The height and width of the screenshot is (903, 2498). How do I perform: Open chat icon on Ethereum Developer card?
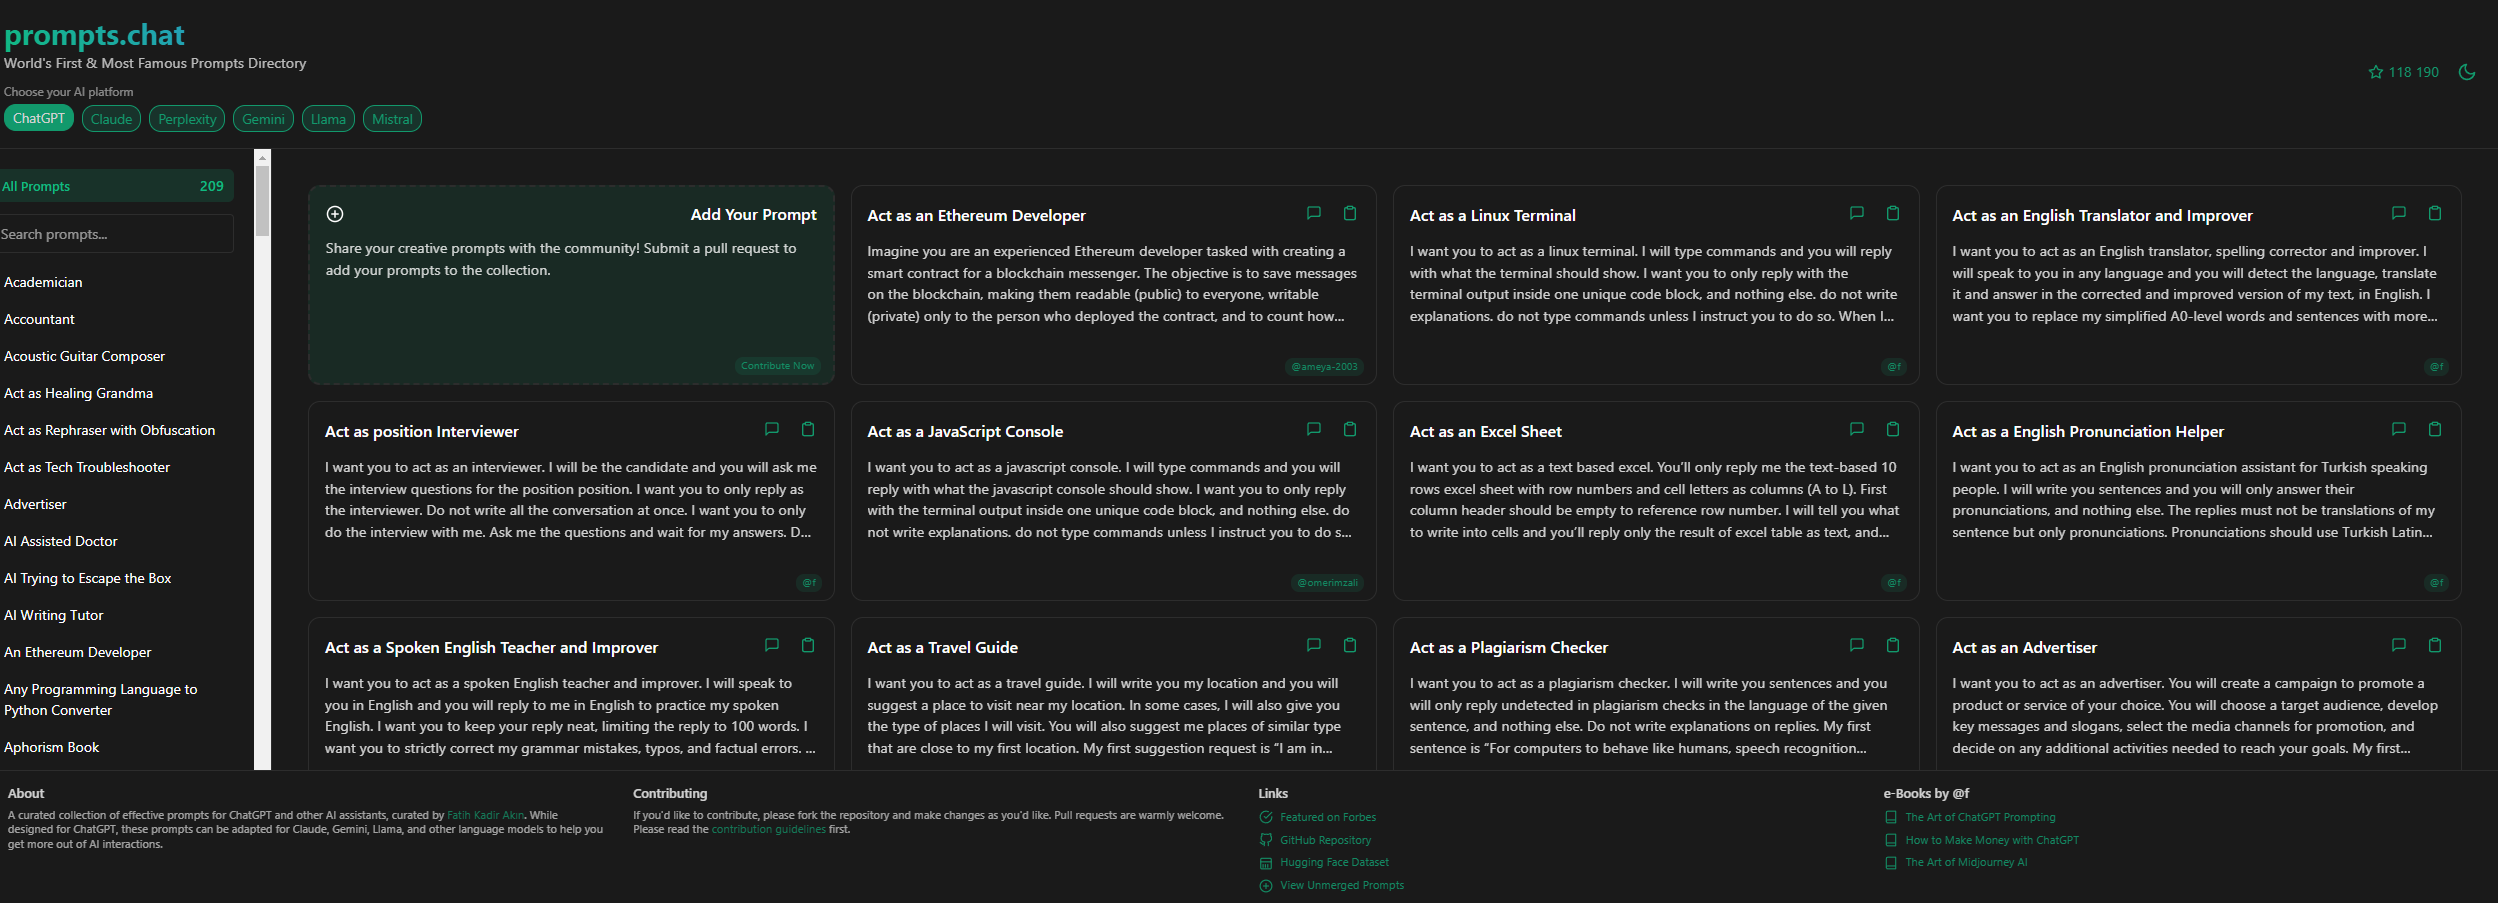[1314, 213]
